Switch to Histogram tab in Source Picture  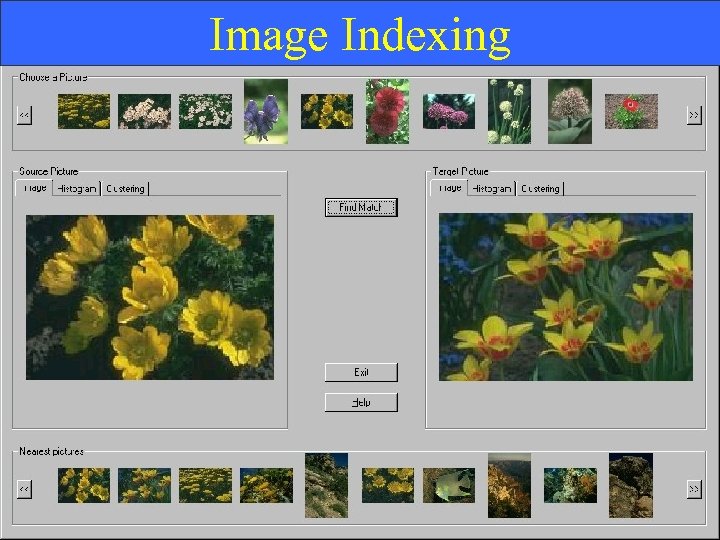pyautogui.click(x=77, y=189)
